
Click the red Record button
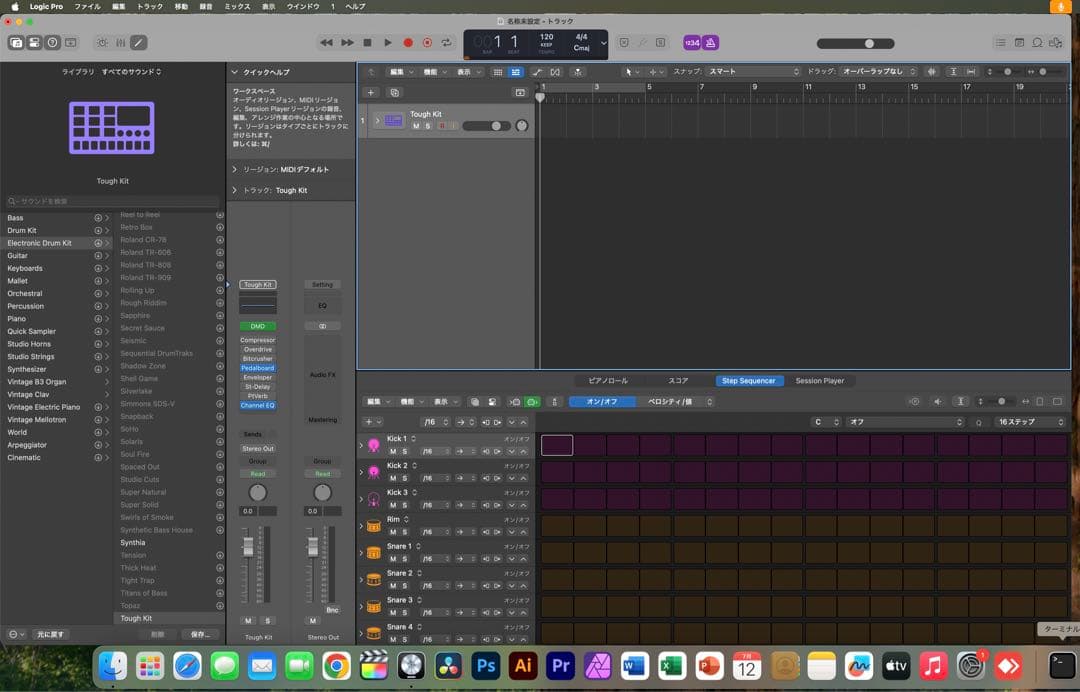(408, 43)
